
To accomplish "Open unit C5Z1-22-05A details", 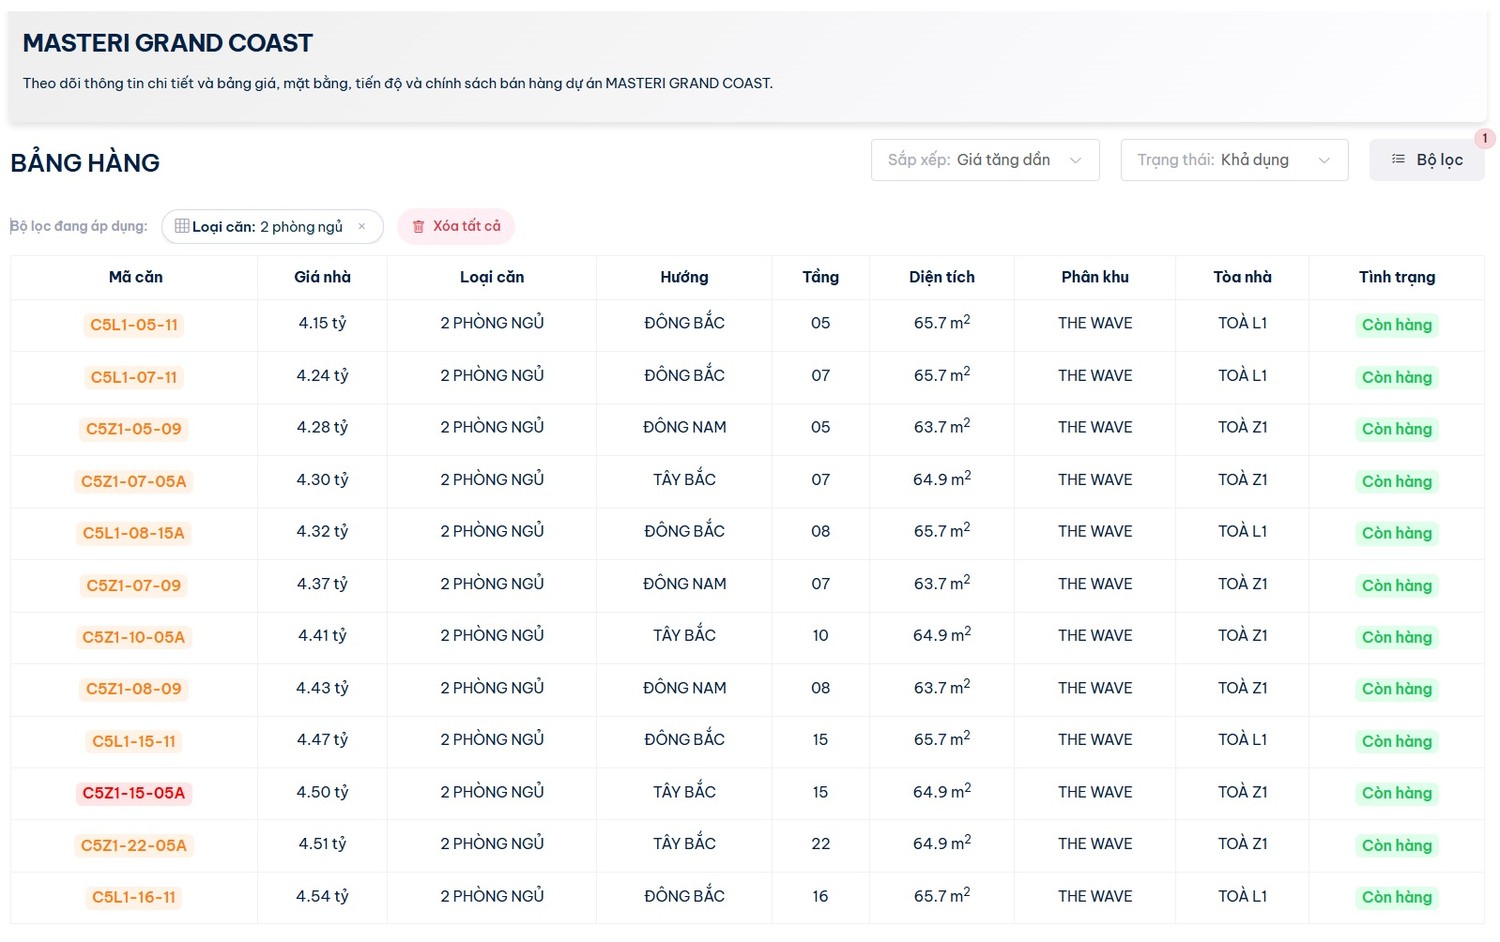I will [134, 845].
